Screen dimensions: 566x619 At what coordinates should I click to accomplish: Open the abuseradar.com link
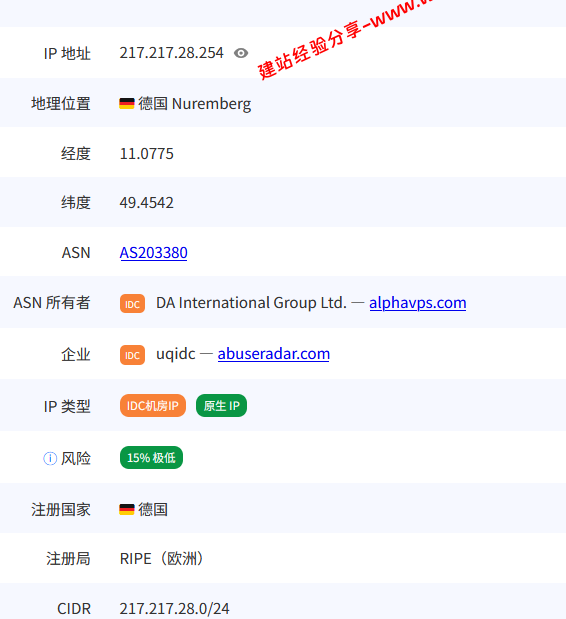tap(274, 354)
